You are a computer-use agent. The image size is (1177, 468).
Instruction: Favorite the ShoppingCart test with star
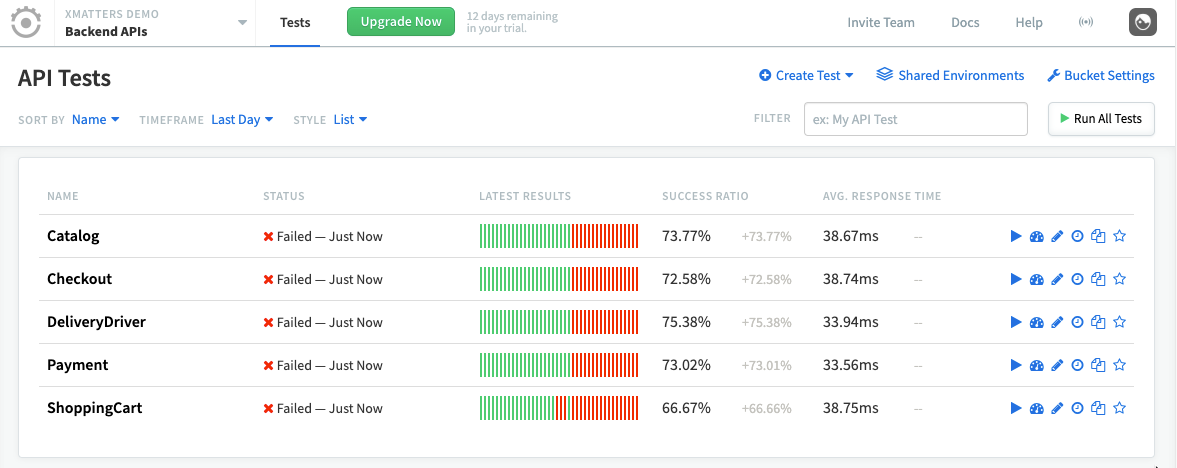pyautogui.click(x=1120, y=409)
